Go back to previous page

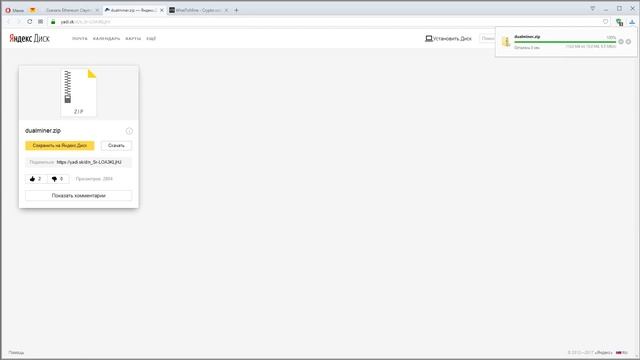9,22
